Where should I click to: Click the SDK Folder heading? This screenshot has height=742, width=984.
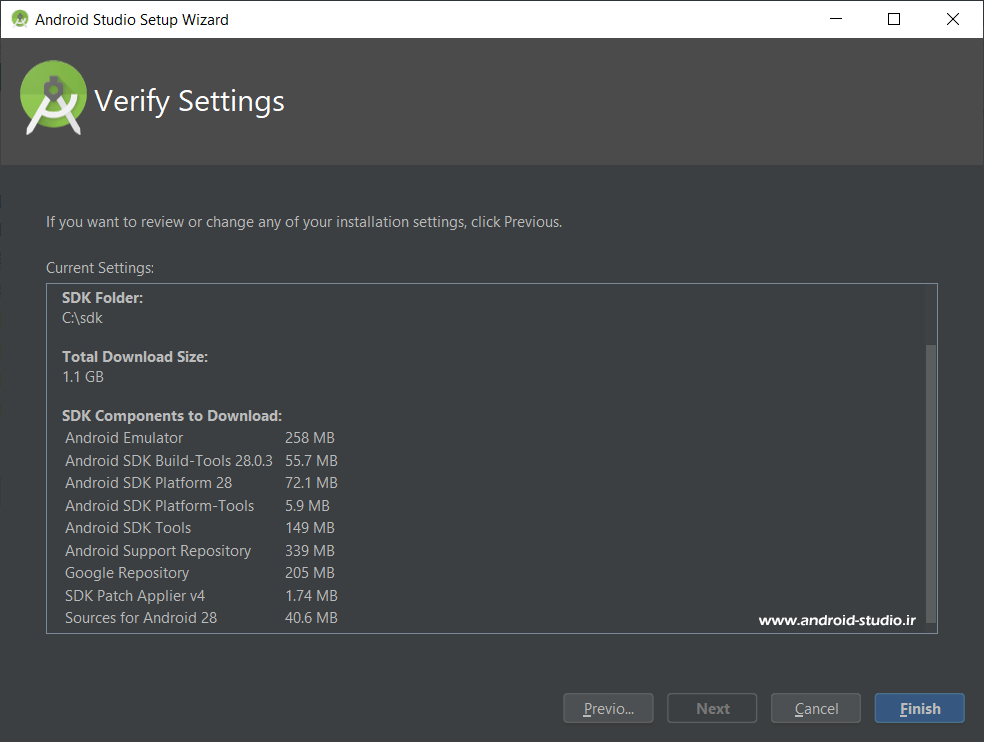pos(102,298)
